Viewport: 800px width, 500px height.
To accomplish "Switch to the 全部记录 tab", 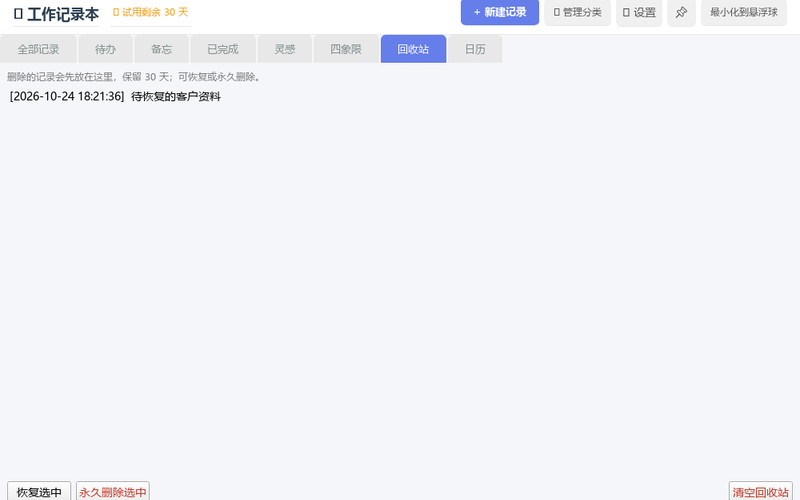I will pos(38,49).
